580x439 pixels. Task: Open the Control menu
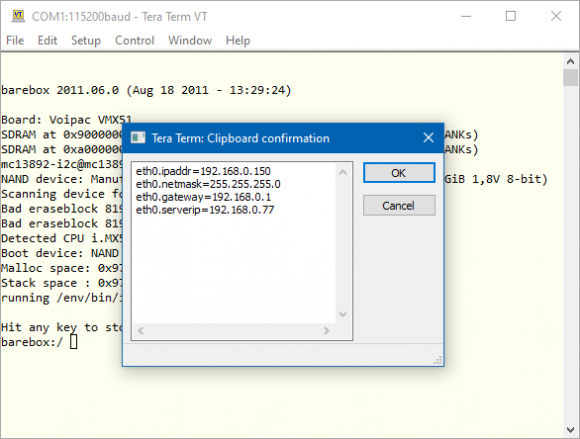pos(135,40)
